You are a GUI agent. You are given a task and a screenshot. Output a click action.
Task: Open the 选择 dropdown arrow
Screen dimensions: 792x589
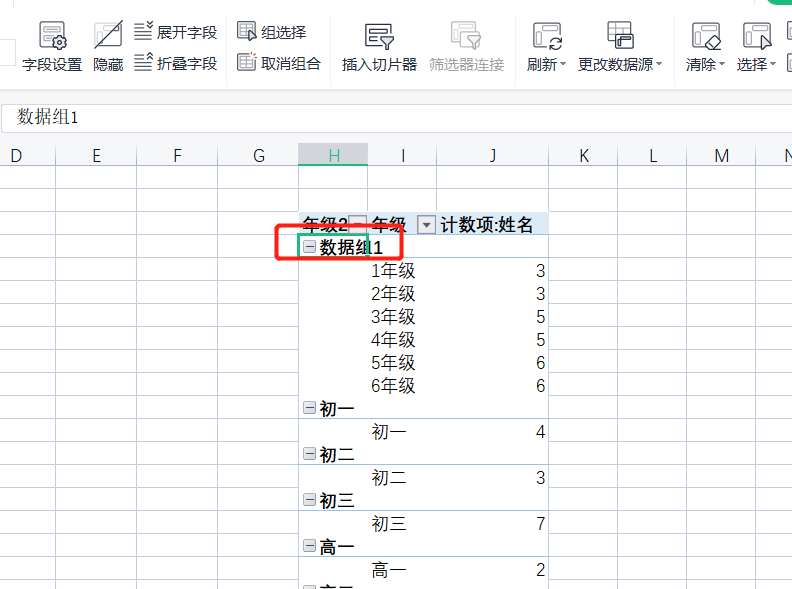773,64
